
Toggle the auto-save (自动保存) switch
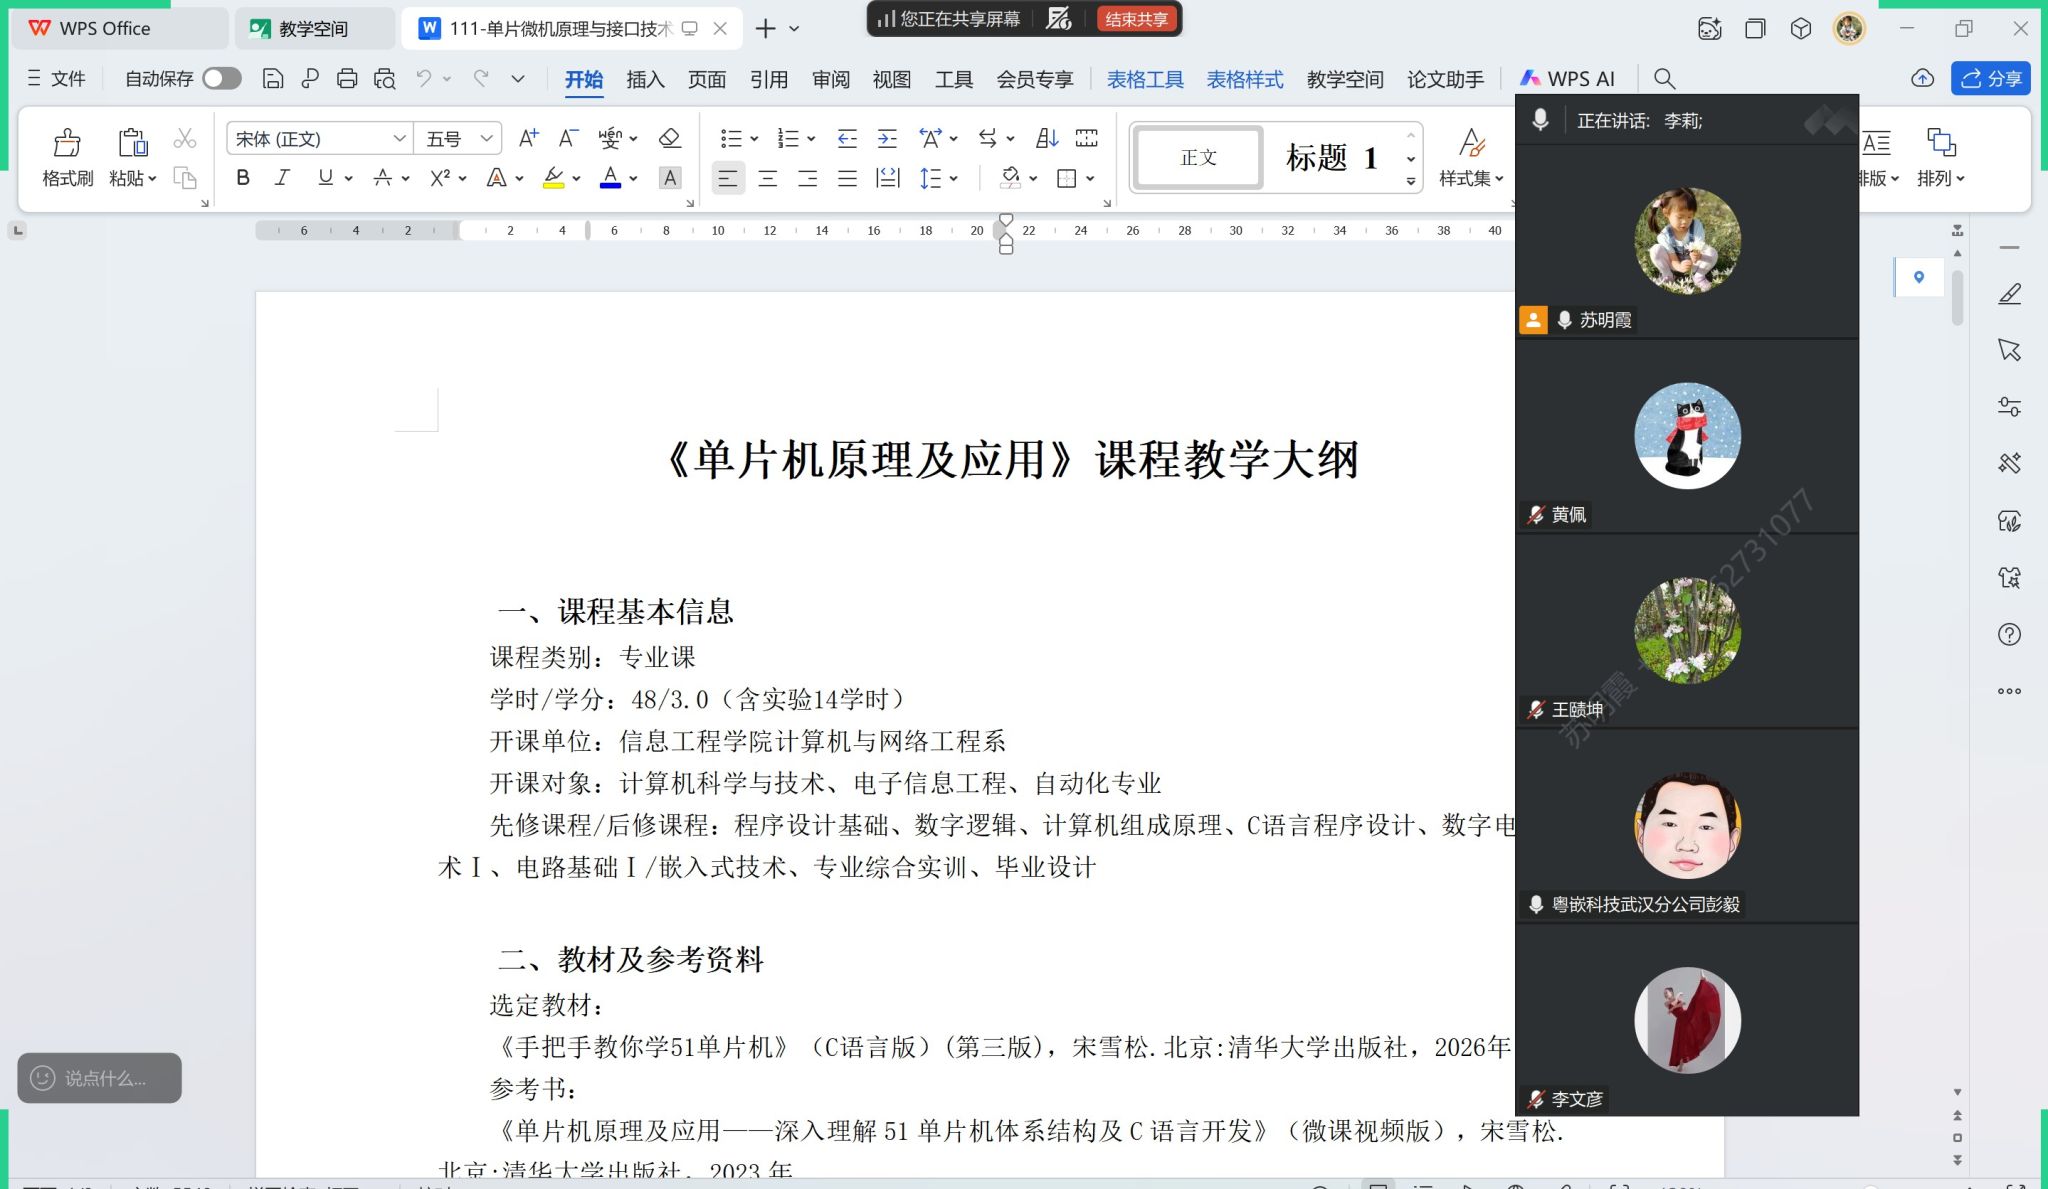(x=221, y=79)
